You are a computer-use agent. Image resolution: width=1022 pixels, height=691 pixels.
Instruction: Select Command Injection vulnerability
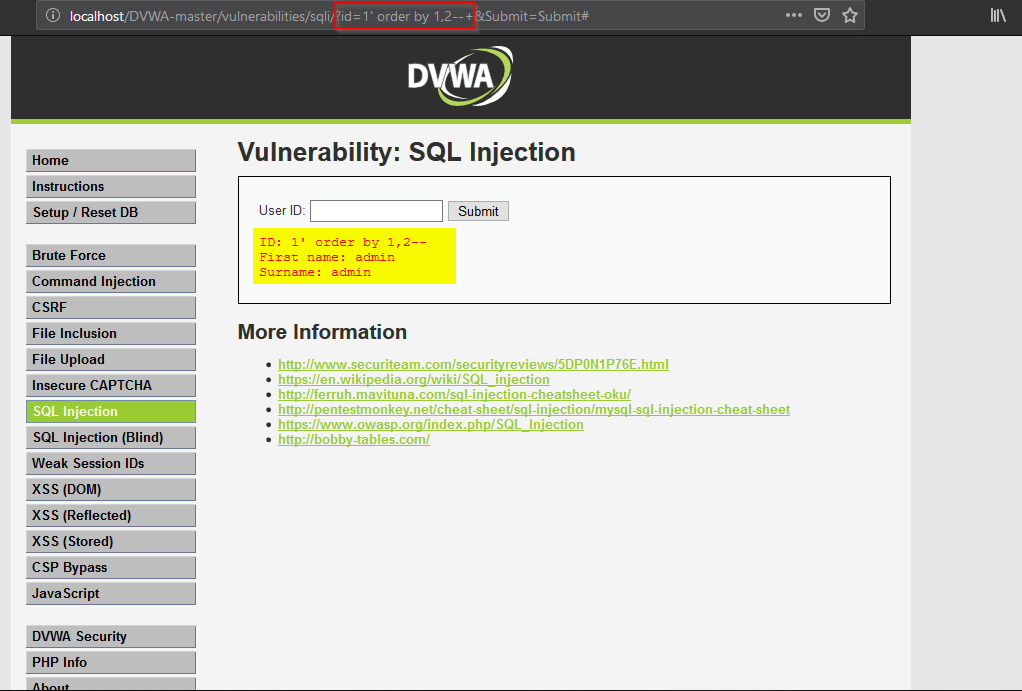[111, 282]
